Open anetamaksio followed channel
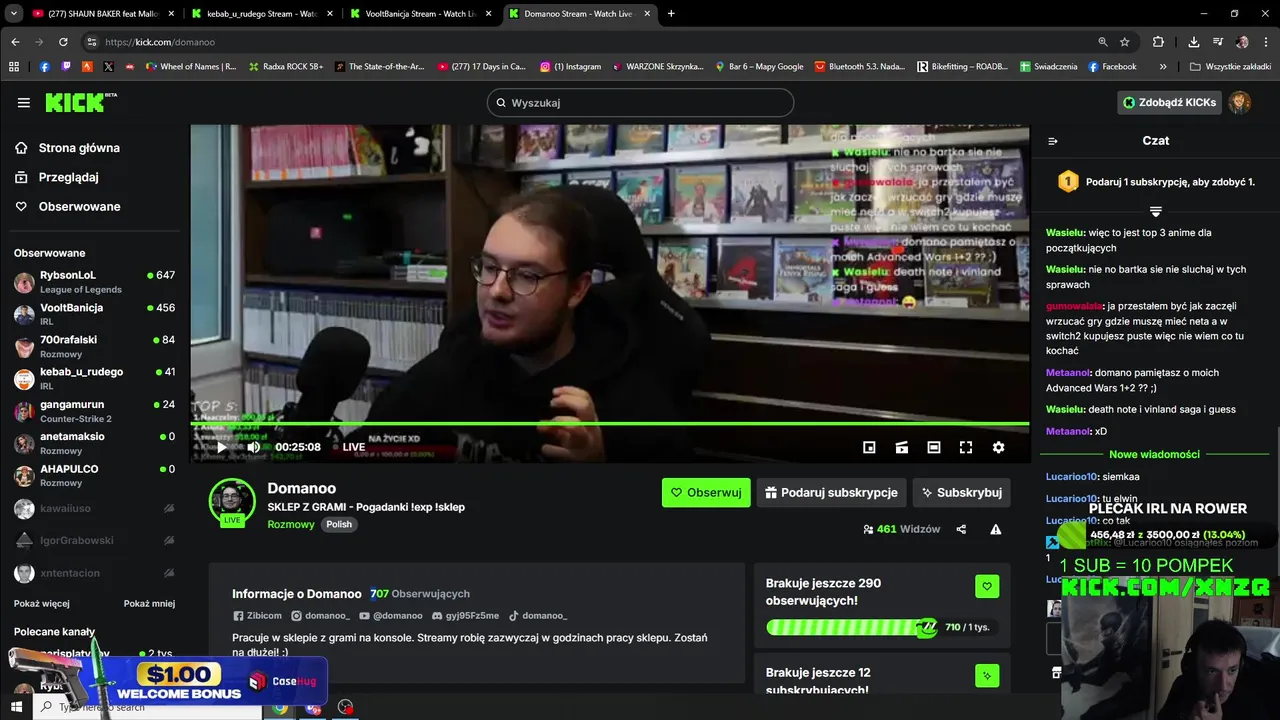The height and width of the screenshot is (720, 1280). pyautogui.click(x=94, y=443)
